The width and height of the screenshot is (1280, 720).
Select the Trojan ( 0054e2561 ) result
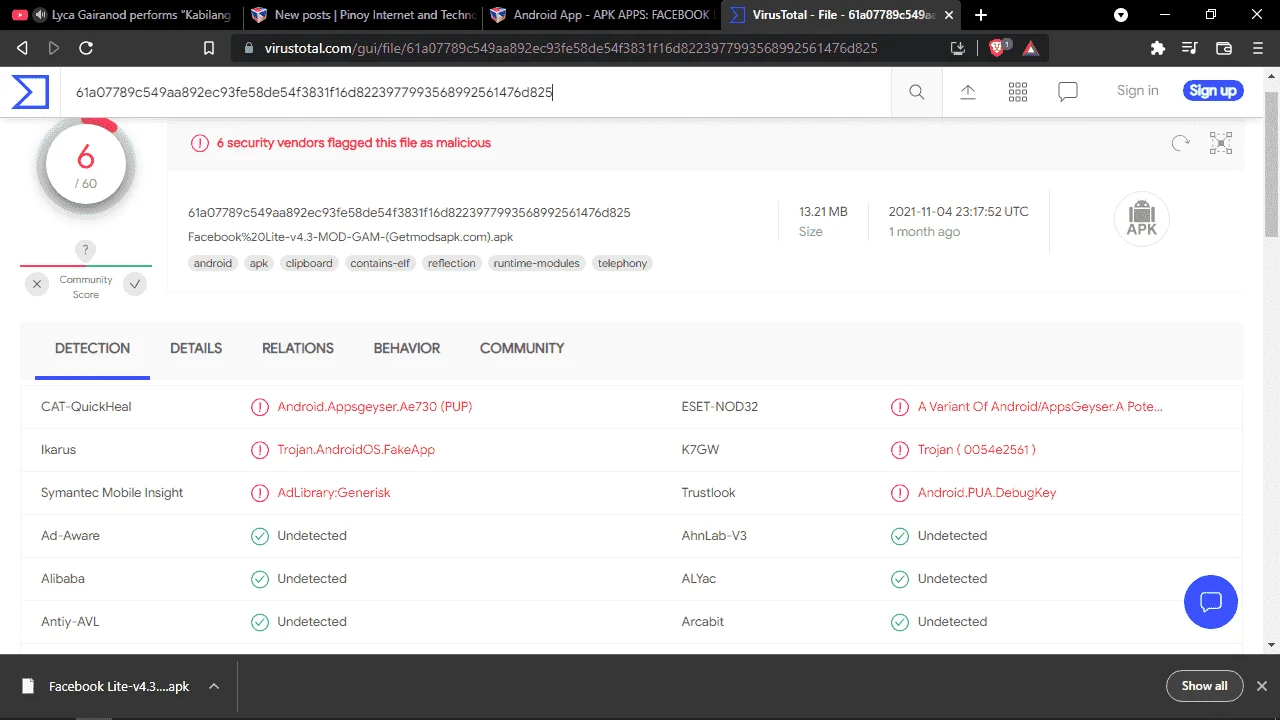point(977,450)
